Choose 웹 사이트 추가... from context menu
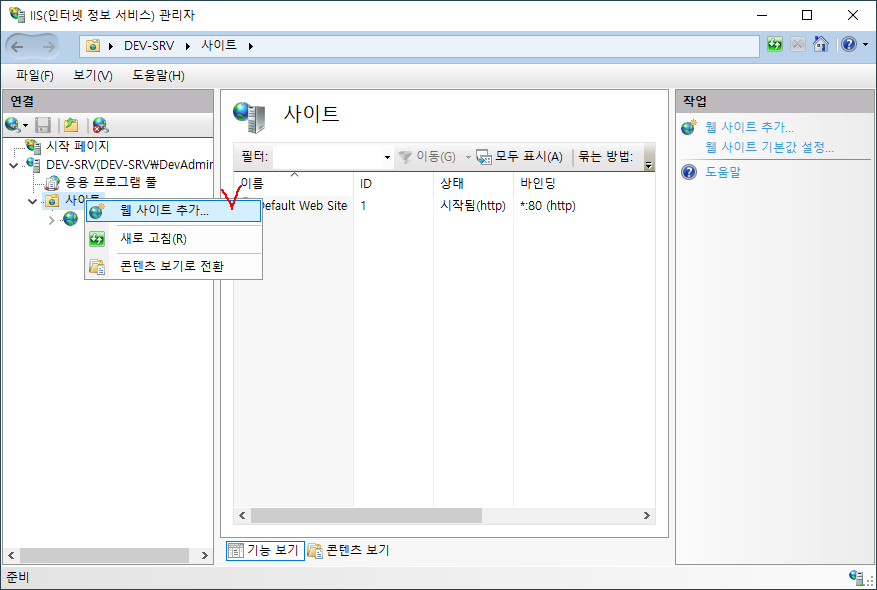The width and height of the screenshot is (877, 590). (173, 211)
